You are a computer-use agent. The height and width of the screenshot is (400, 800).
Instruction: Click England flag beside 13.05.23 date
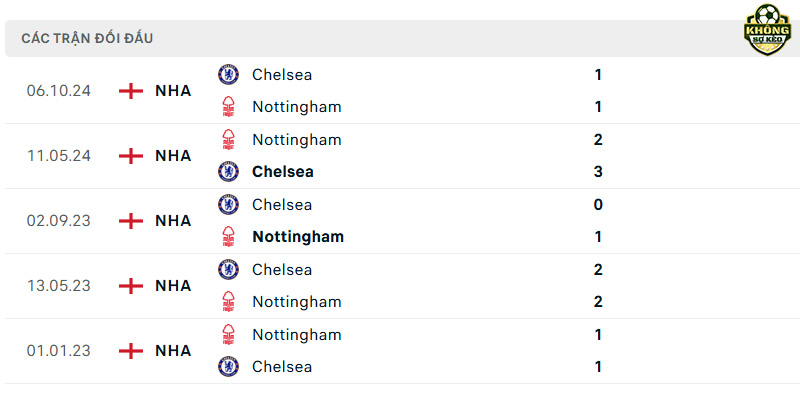click(131, 286)
